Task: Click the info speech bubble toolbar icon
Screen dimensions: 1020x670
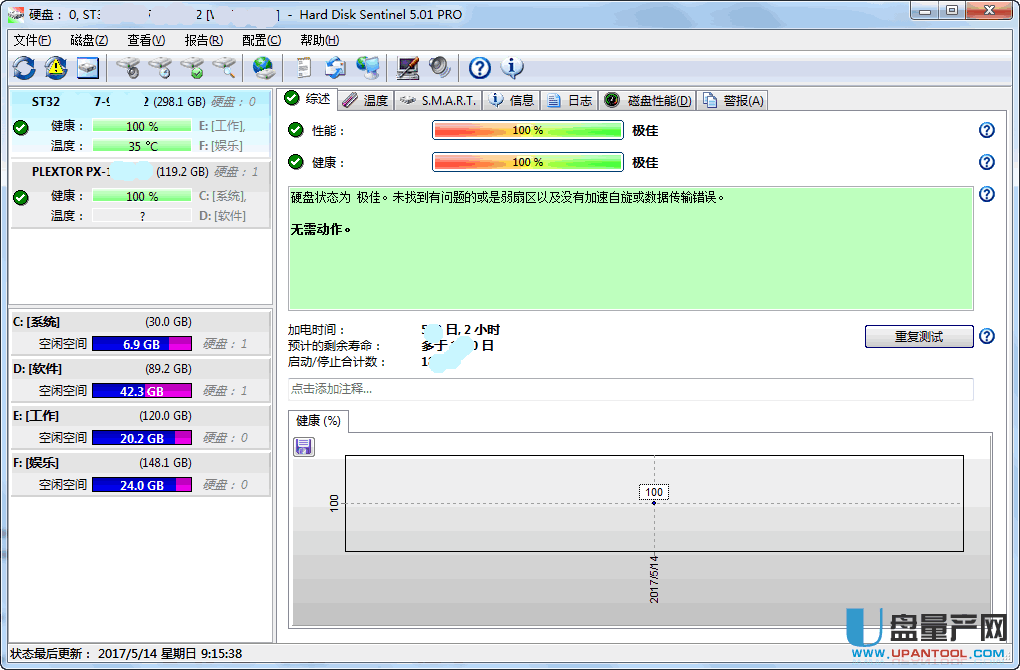Action: [512, 68]
